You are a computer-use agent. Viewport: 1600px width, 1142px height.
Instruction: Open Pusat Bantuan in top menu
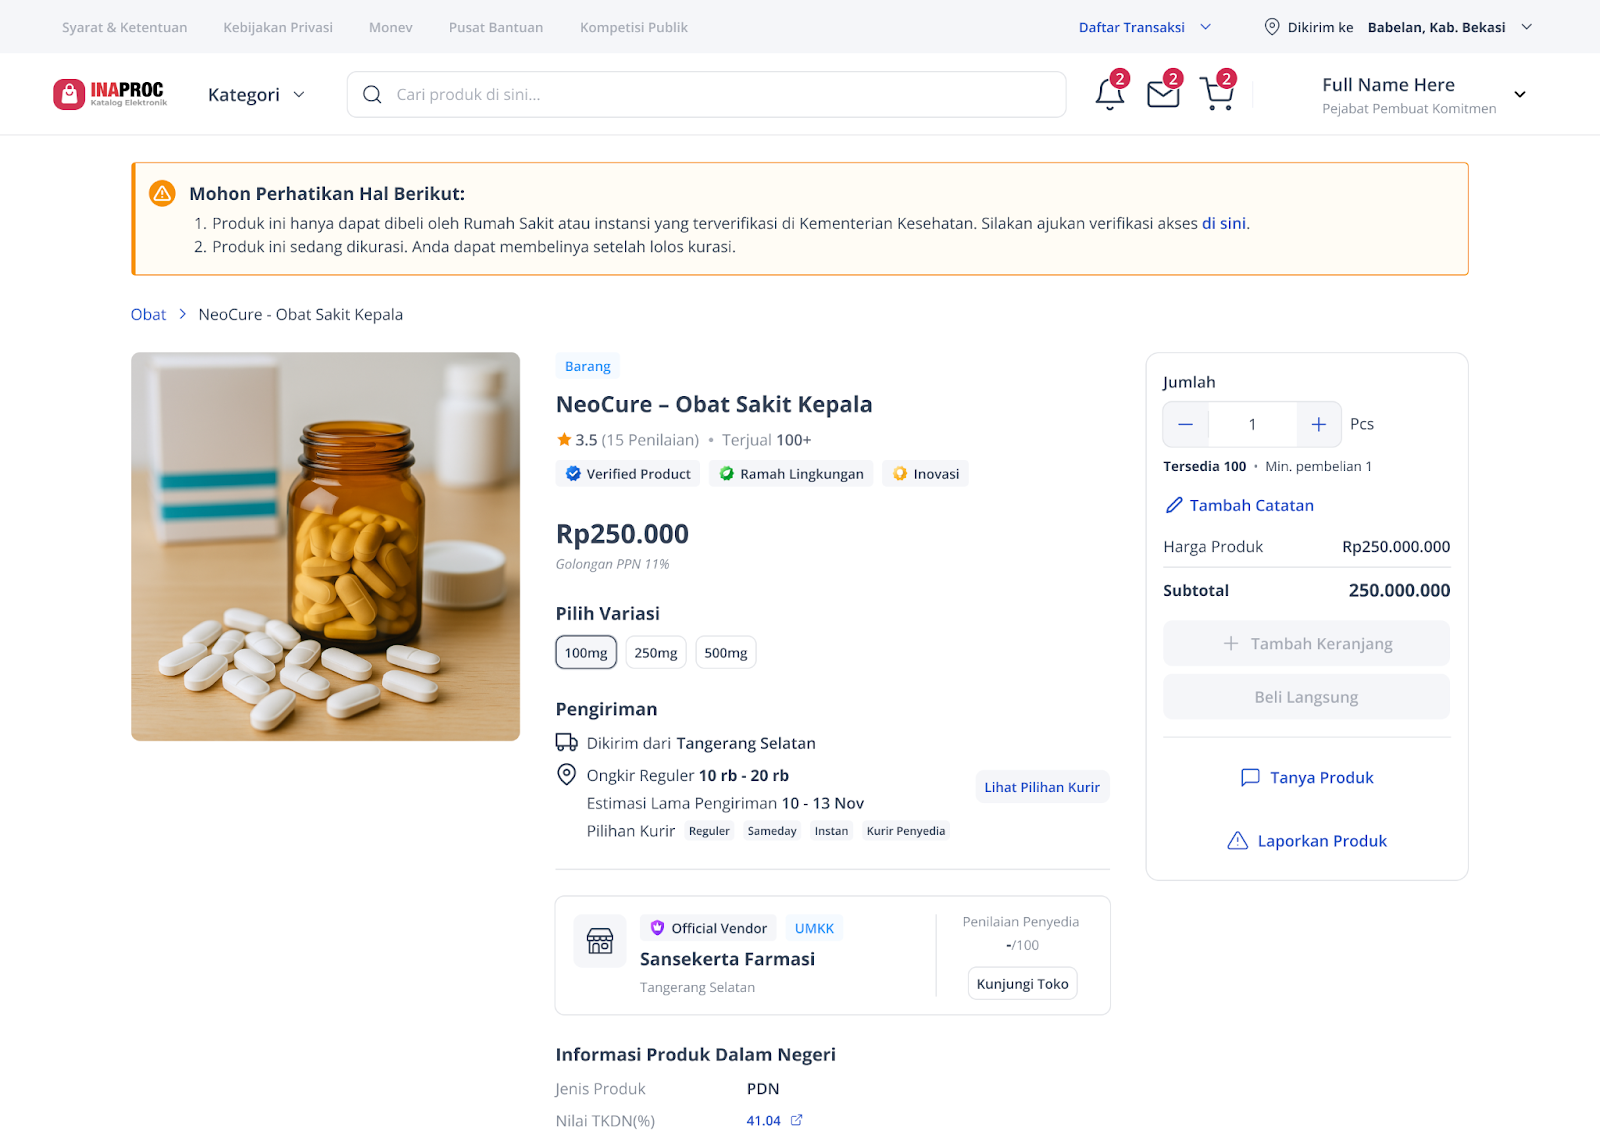(x=496, y=27)
